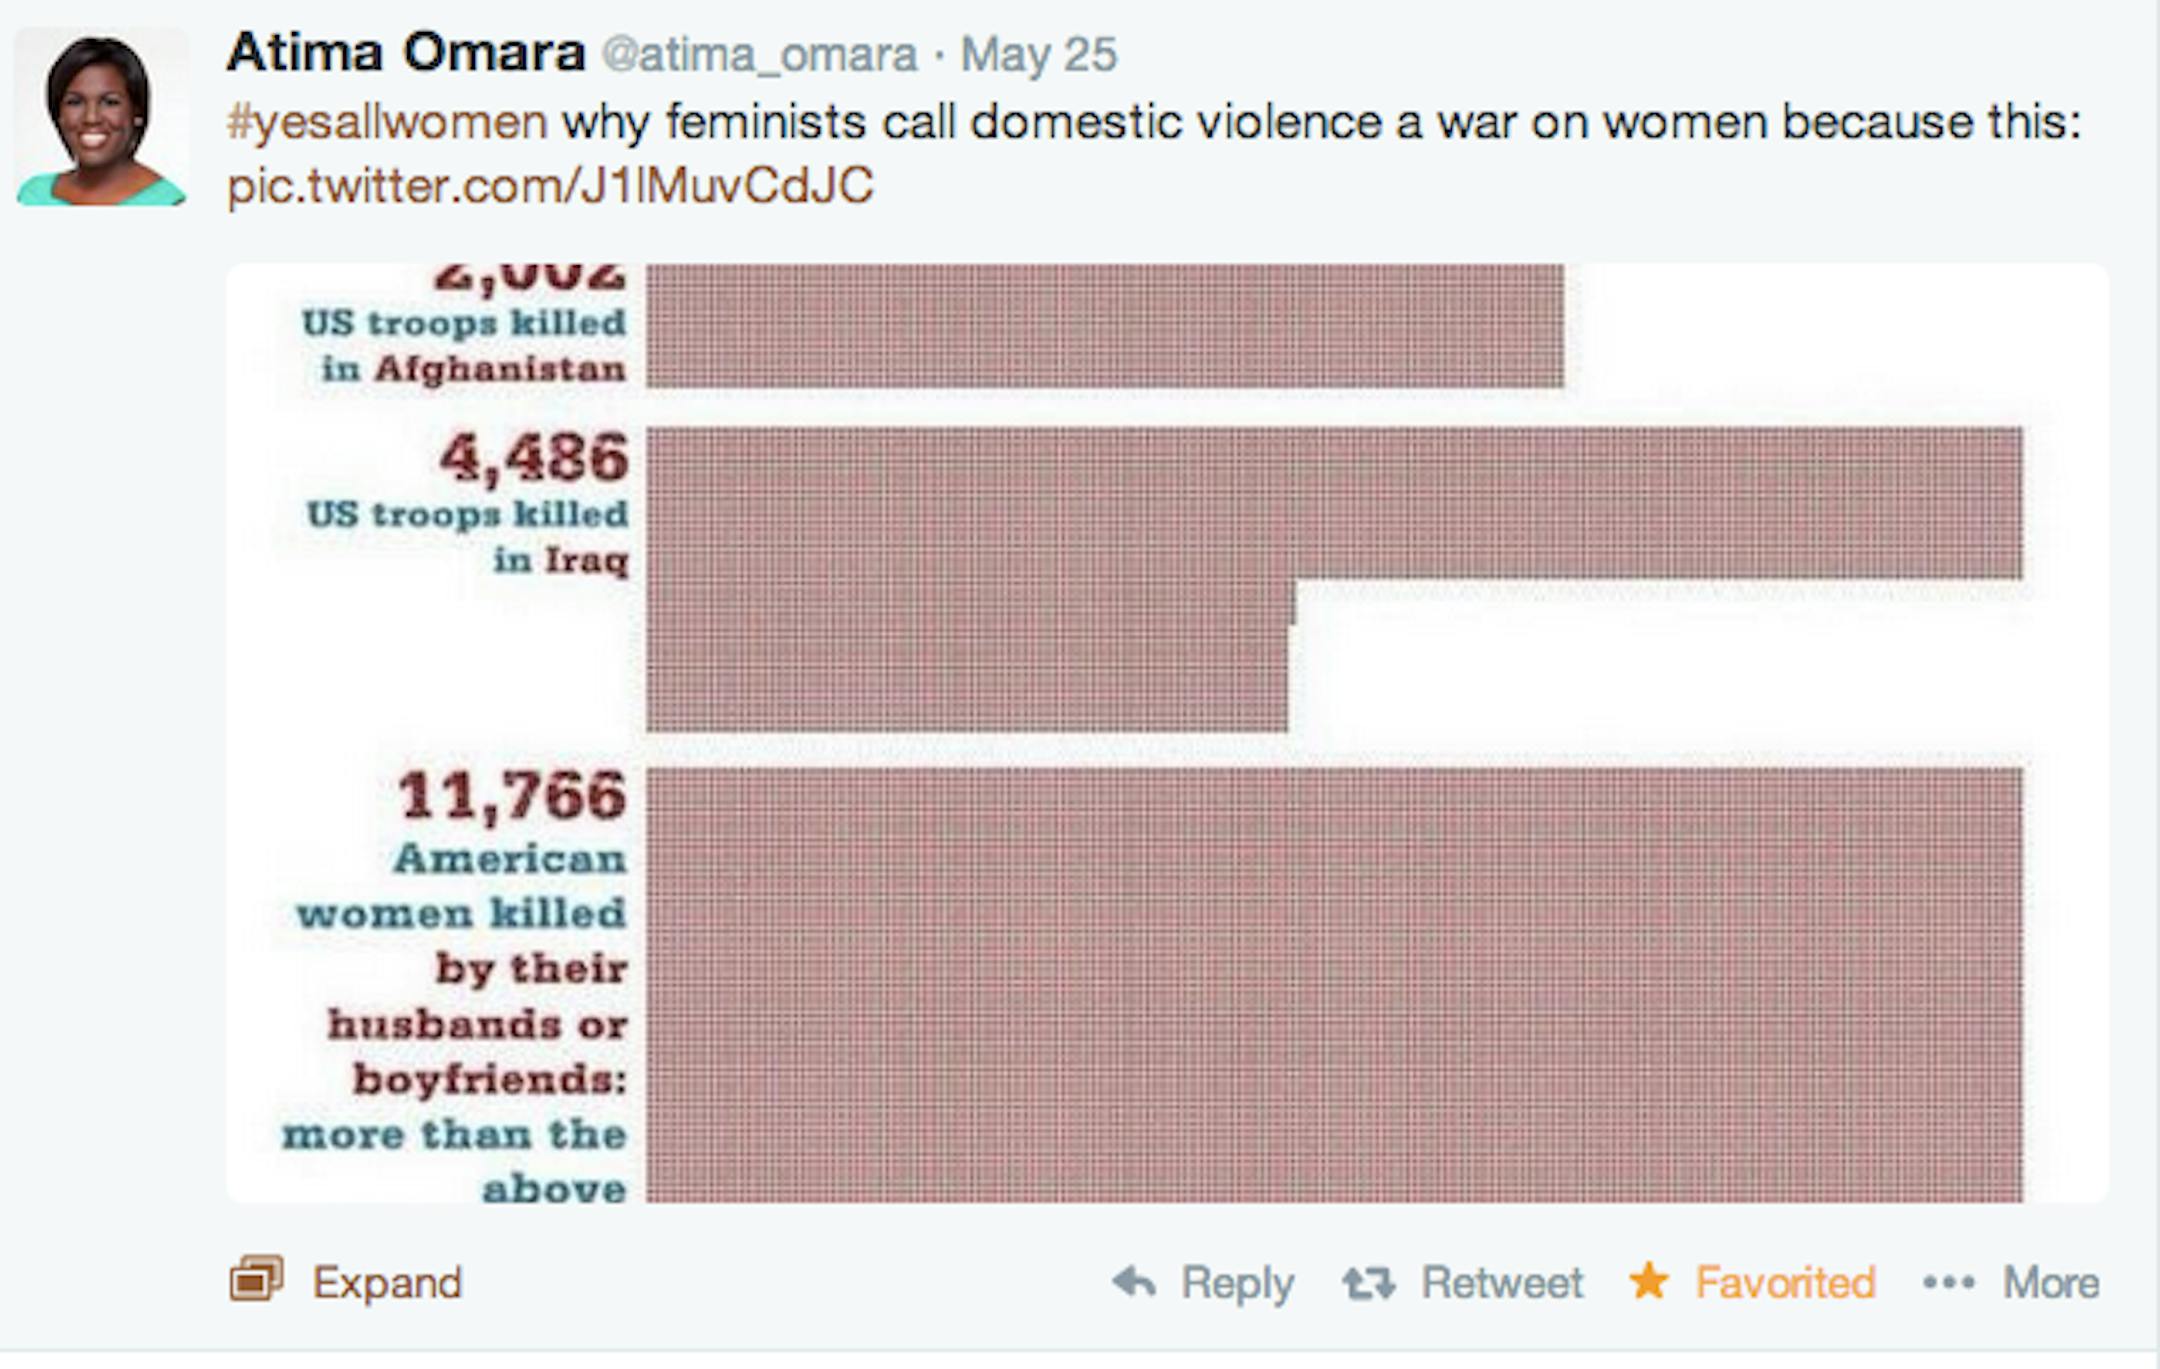Open the pic.twitter.com/J1lMuvCdJC link
The image size is (2160, 1369).
click(x=550, y=186)
